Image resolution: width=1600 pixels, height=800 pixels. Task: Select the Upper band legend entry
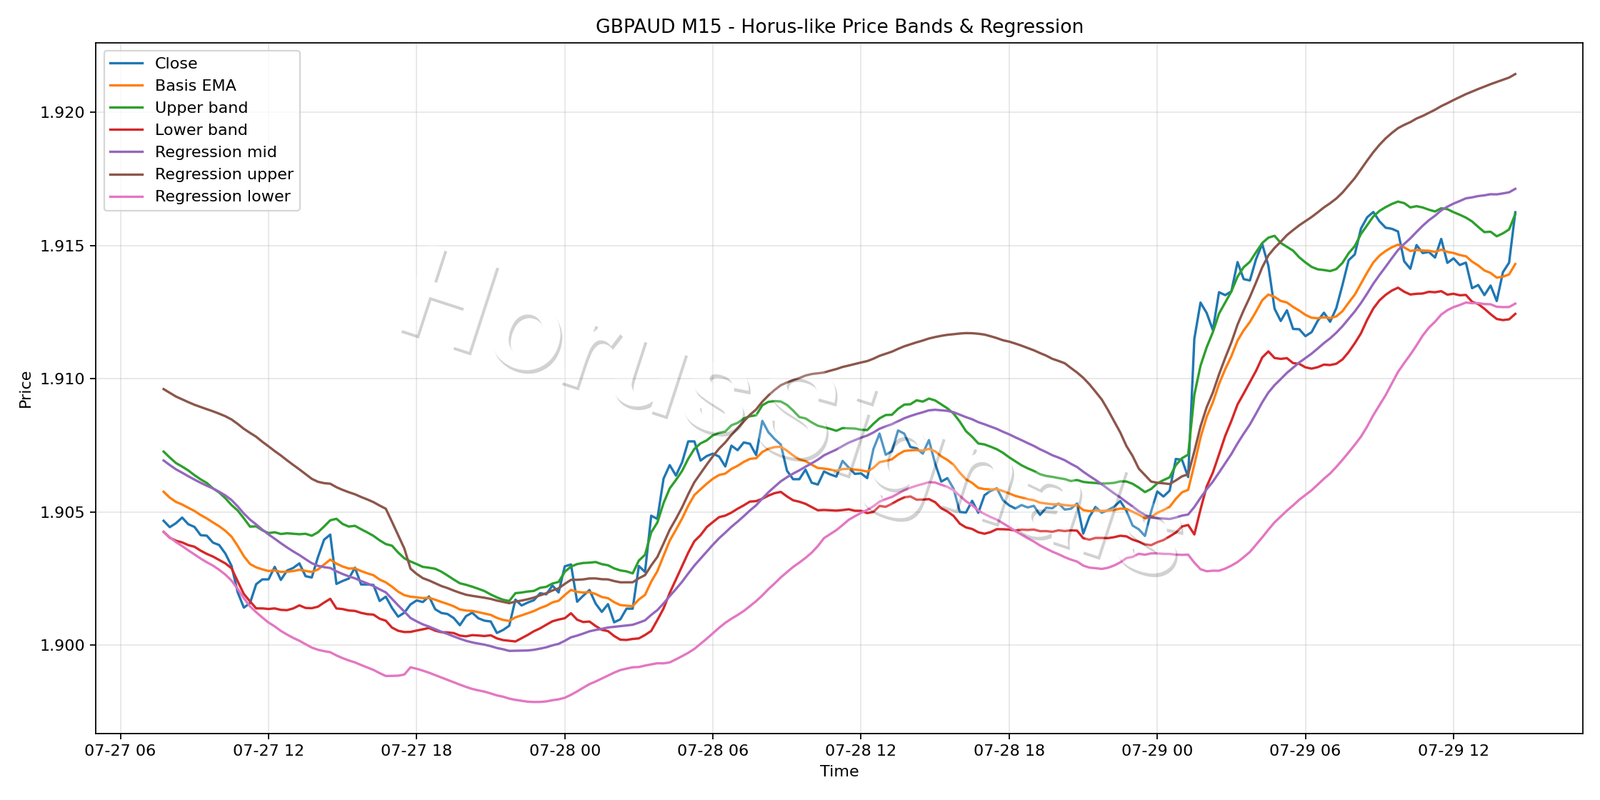coord(179,108)
